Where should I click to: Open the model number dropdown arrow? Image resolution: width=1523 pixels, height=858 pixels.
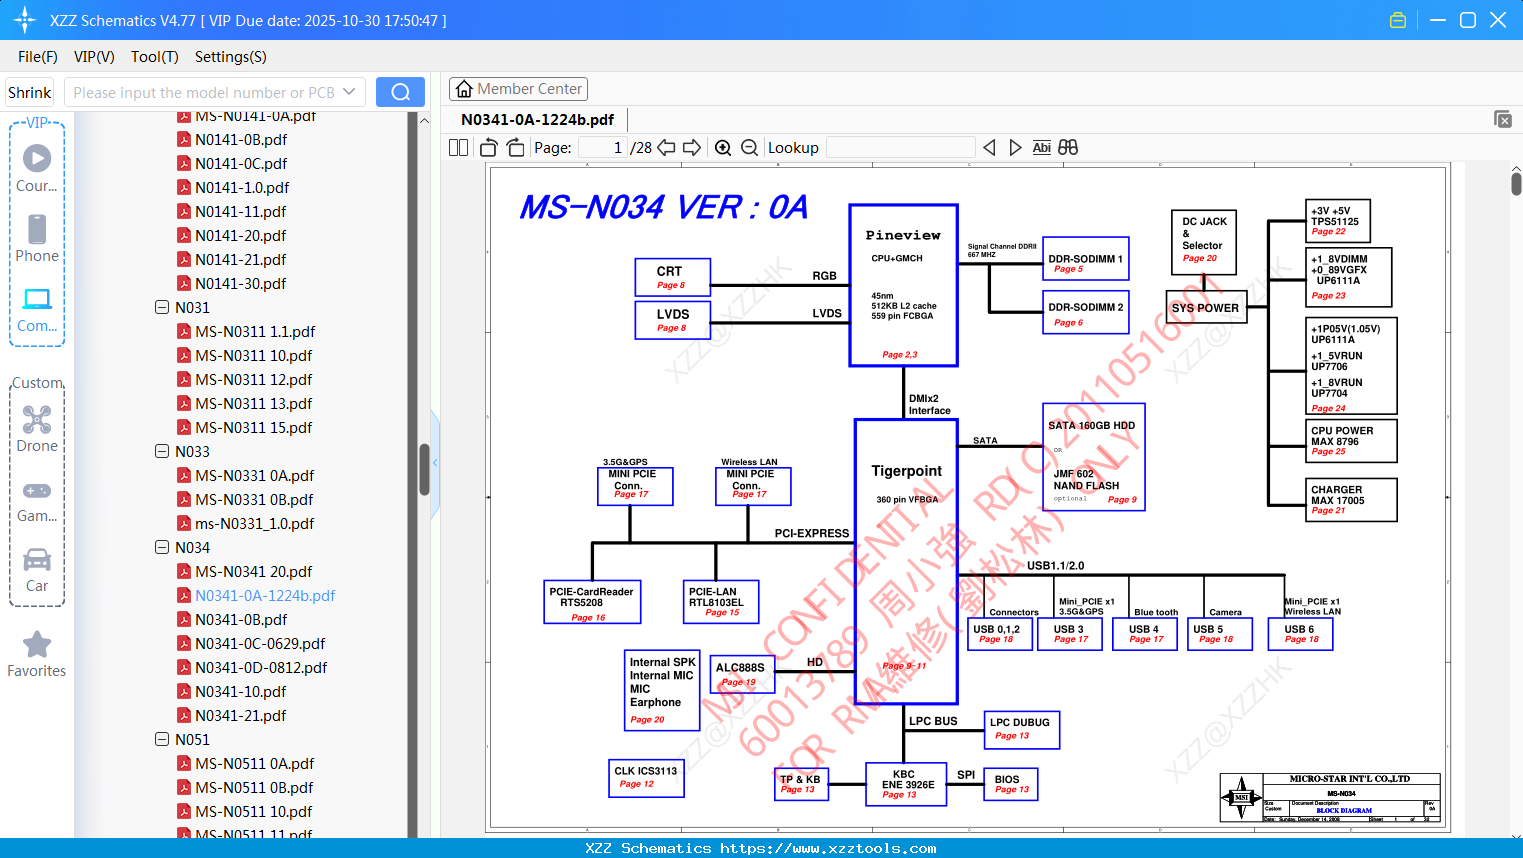(x=349, y=92)
